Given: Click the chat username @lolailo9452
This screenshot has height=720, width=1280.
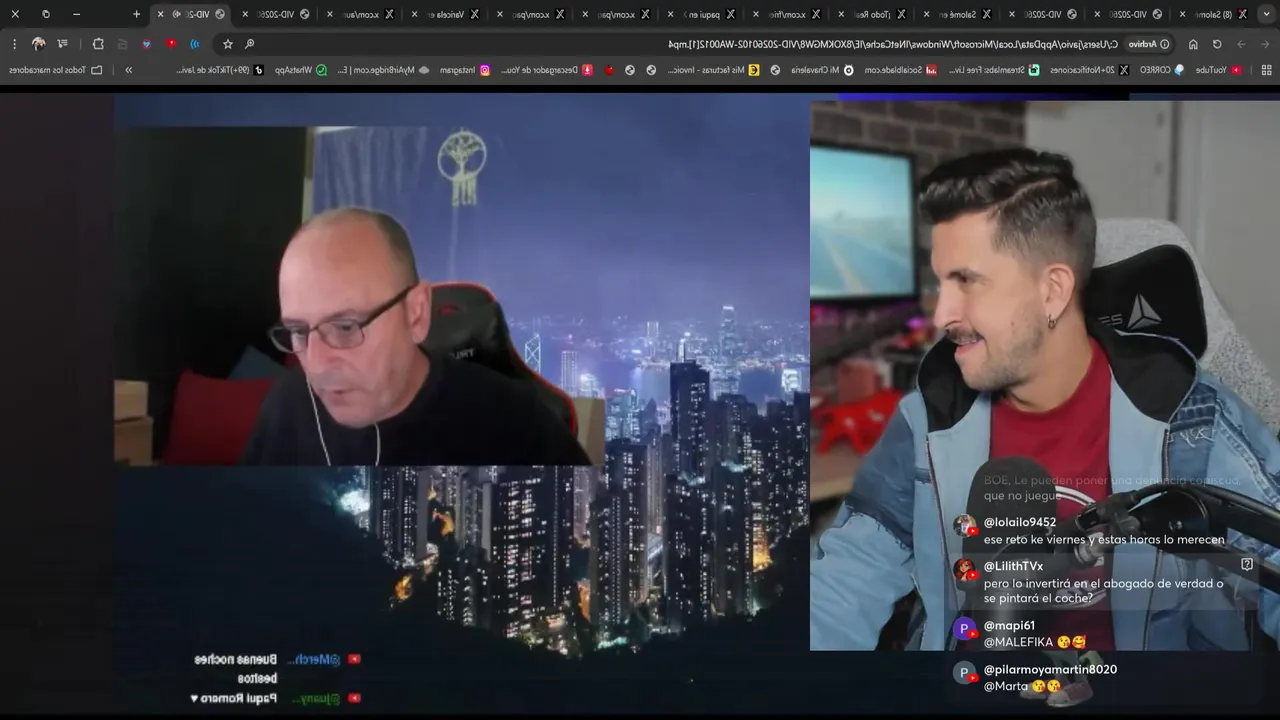Looking at the screenshot, I should (1020, 523).
